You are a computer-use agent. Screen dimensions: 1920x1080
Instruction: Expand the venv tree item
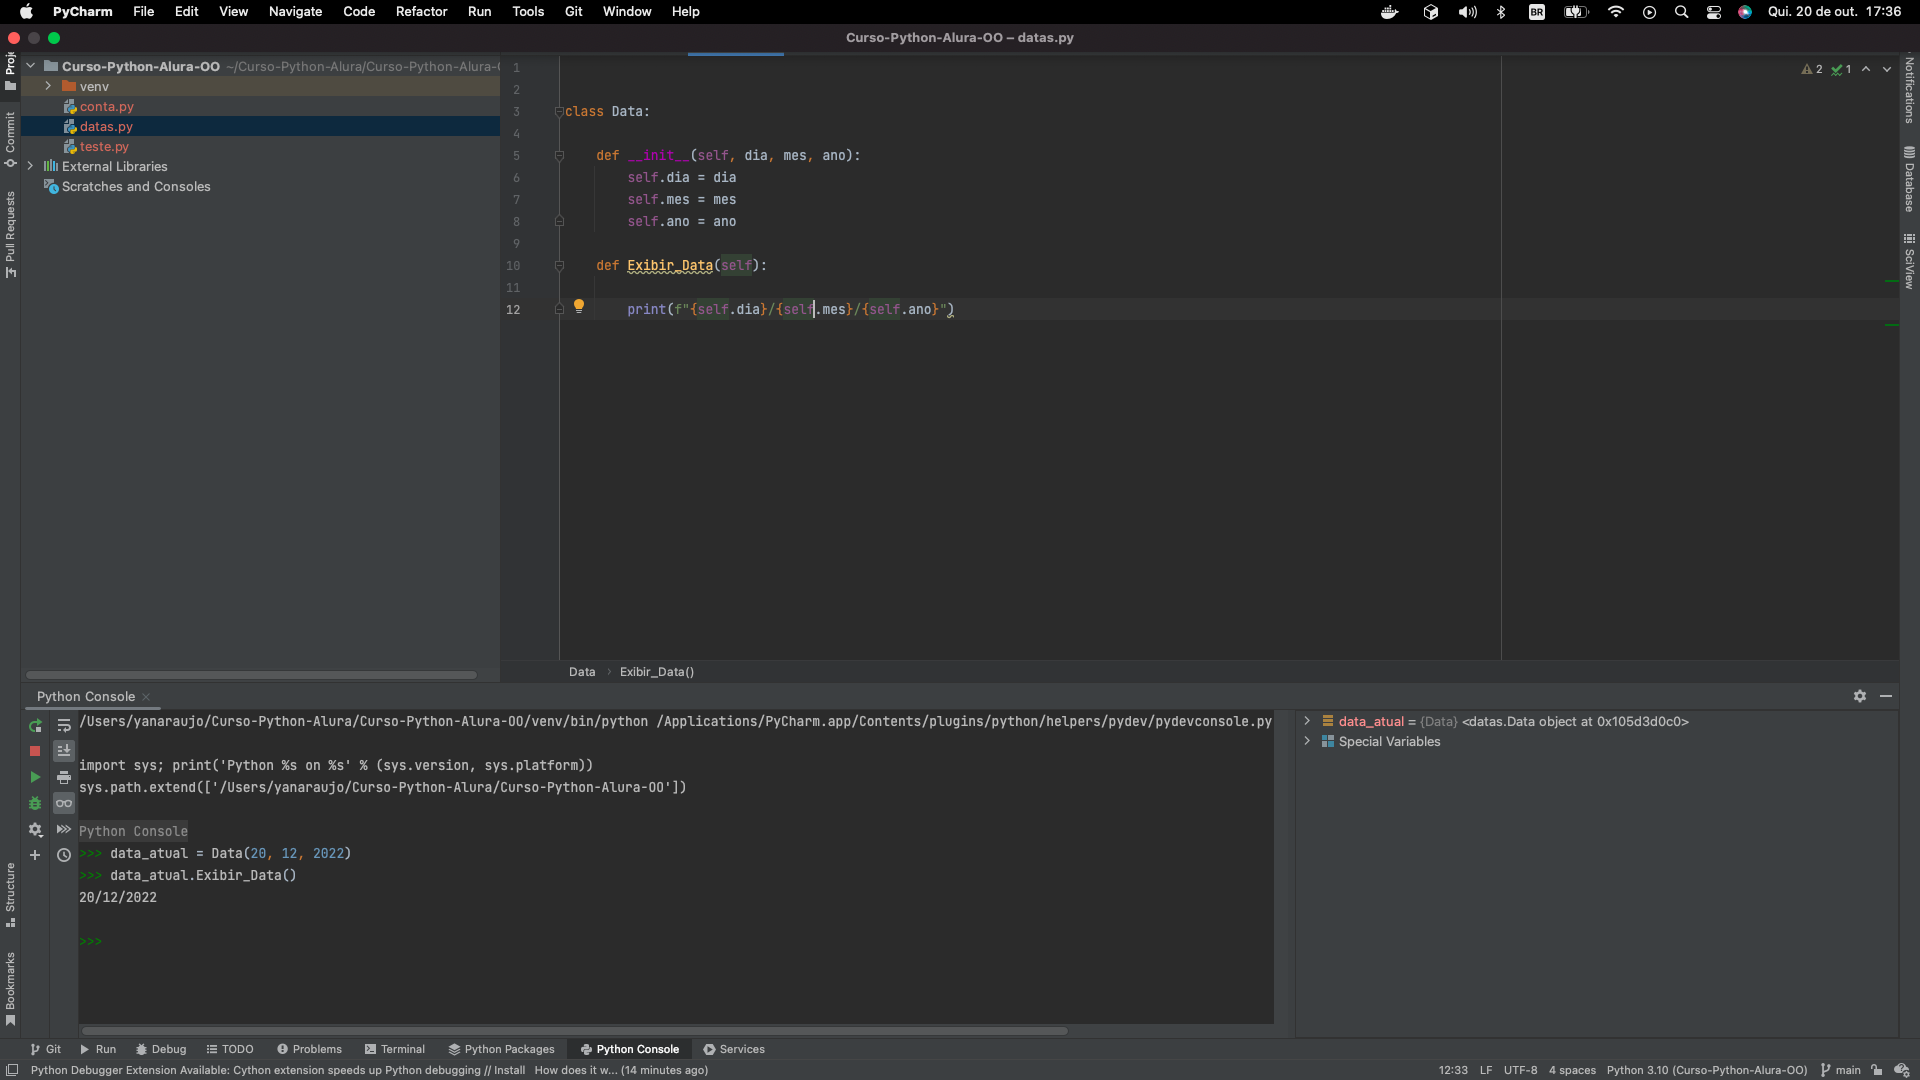46,86
